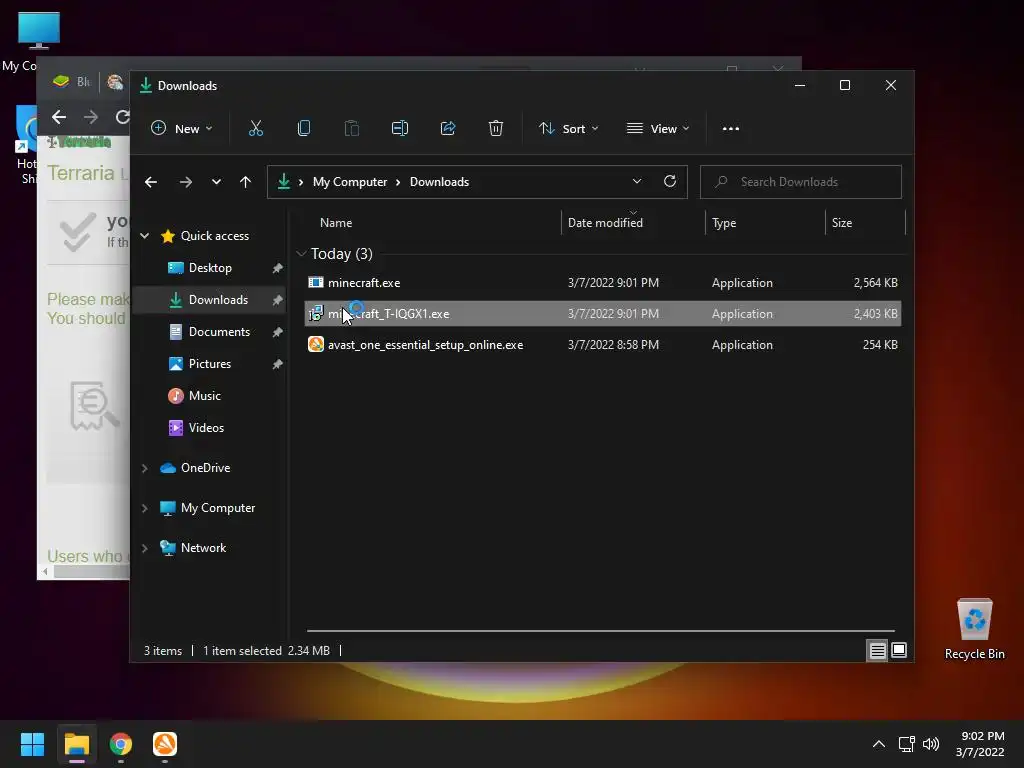Click the avast_one_essential_setup_online.exe file icon

[316, 345]
